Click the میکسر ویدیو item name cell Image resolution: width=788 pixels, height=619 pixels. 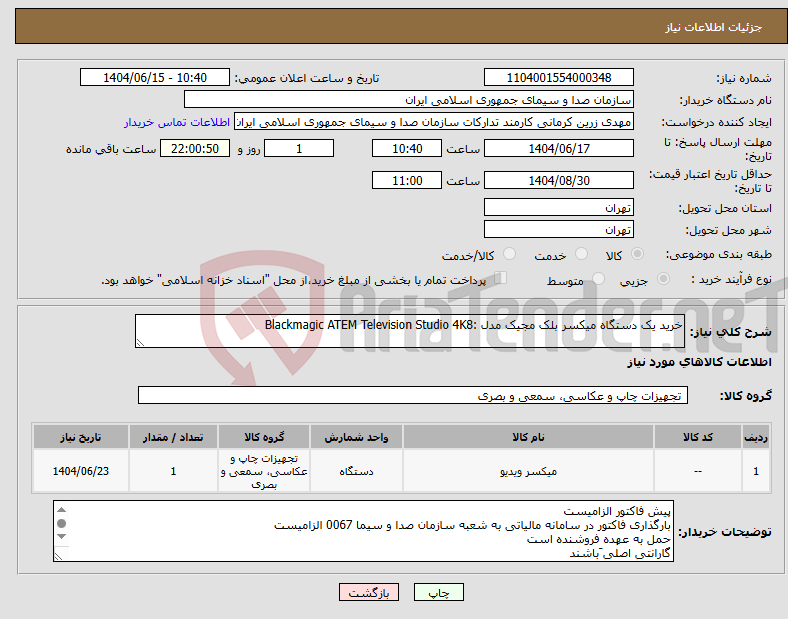(528, 471)
